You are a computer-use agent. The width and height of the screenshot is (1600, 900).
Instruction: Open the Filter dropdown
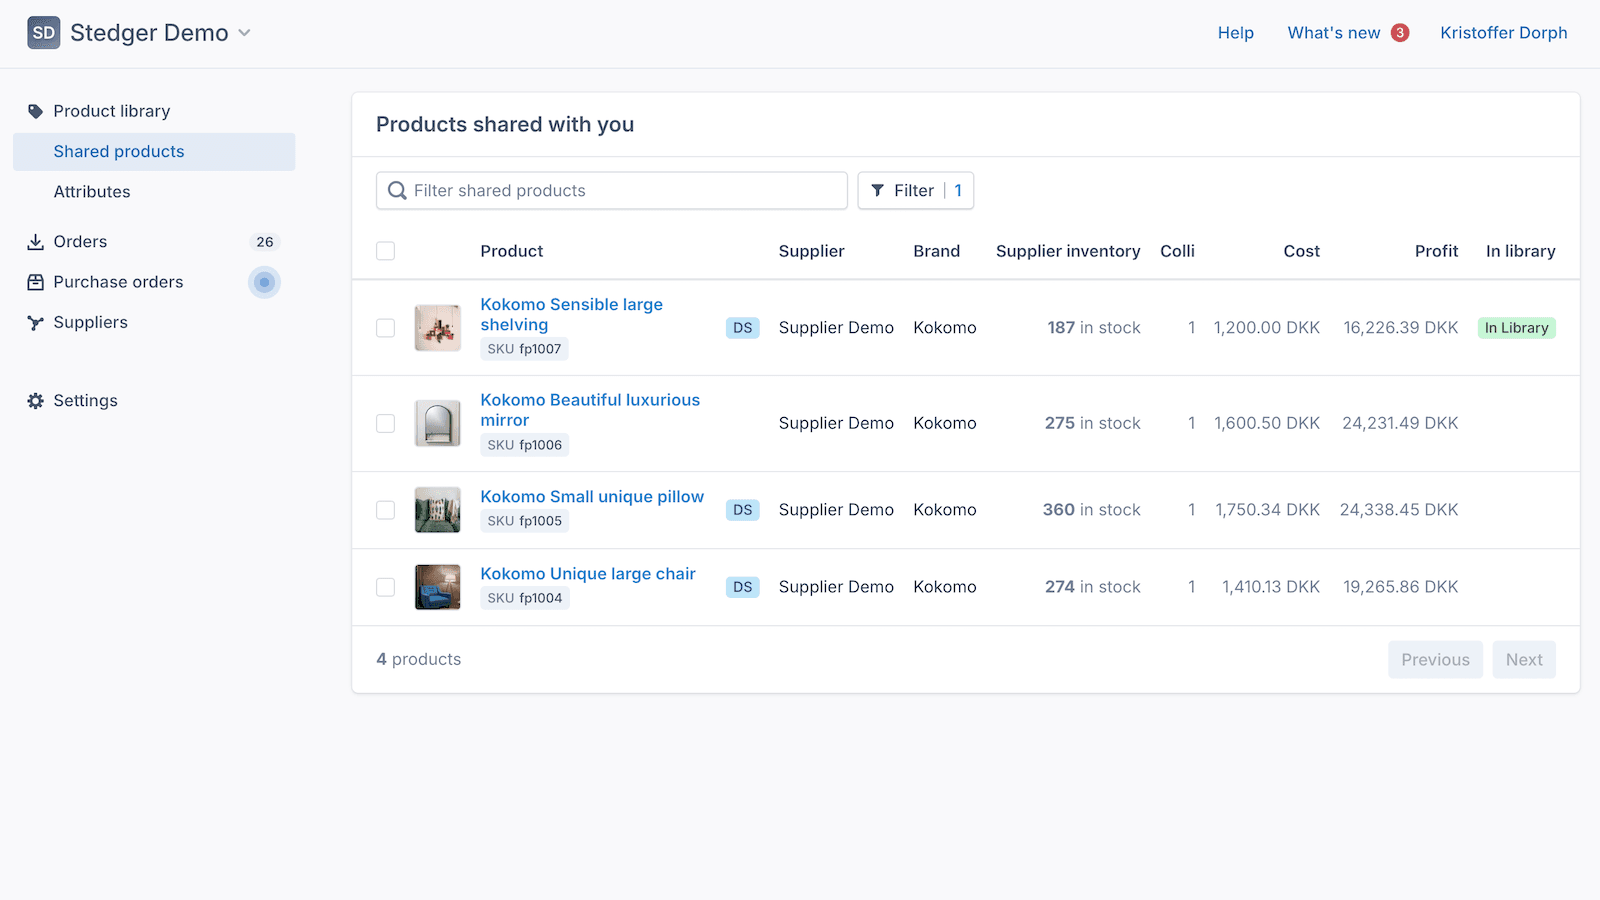[915, 191]
